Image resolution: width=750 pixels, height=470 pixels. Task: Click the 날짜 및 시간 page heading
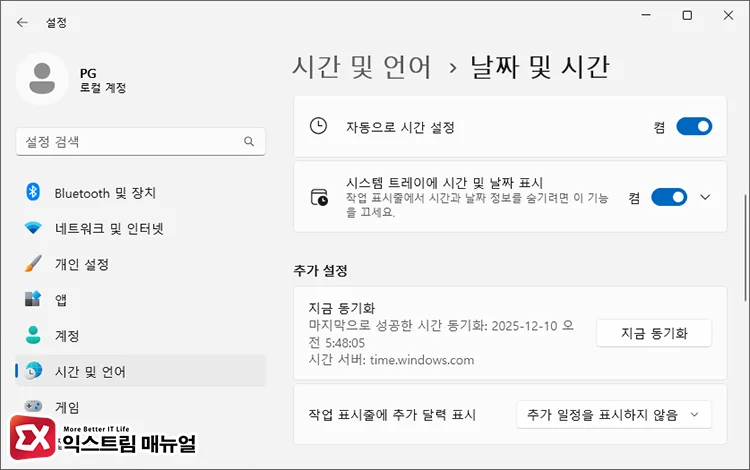pos(540,66)
